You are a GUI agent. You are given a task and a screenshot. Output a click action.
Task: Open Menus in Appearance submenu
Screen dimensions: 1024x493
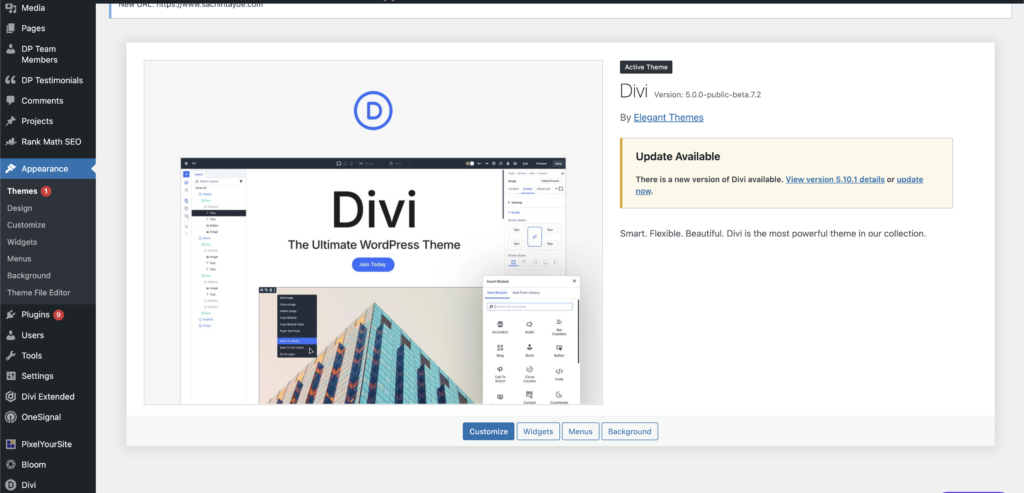tap(19, 259)
